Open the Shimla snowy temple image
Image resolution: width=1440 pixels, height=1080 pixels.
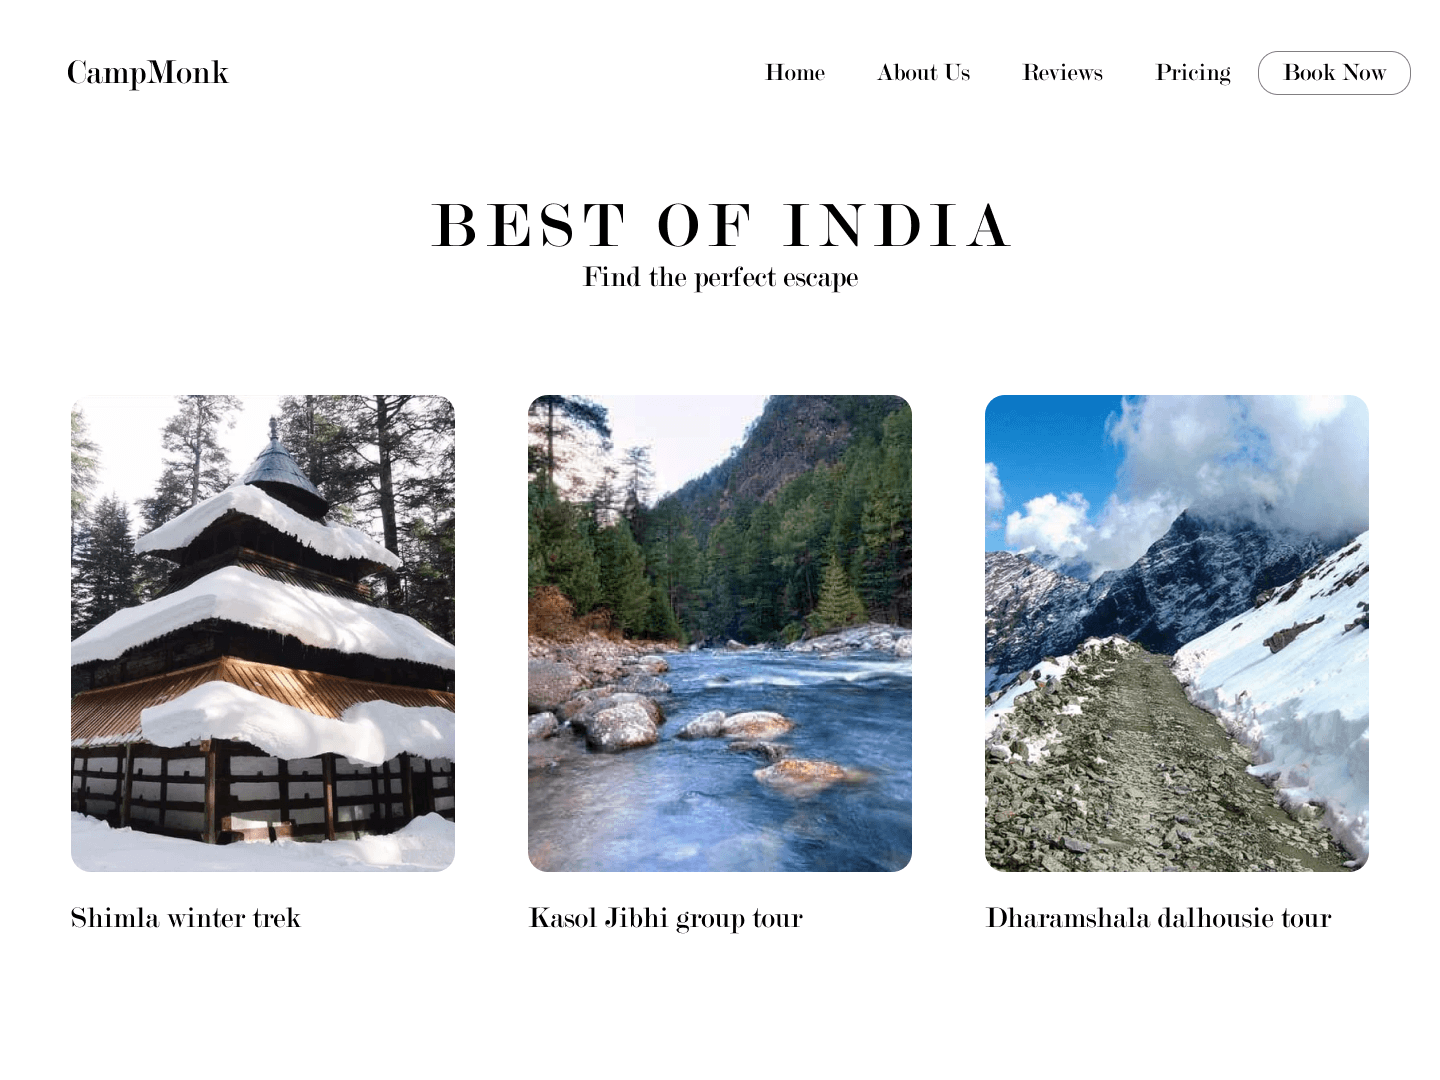click(263, 633)
